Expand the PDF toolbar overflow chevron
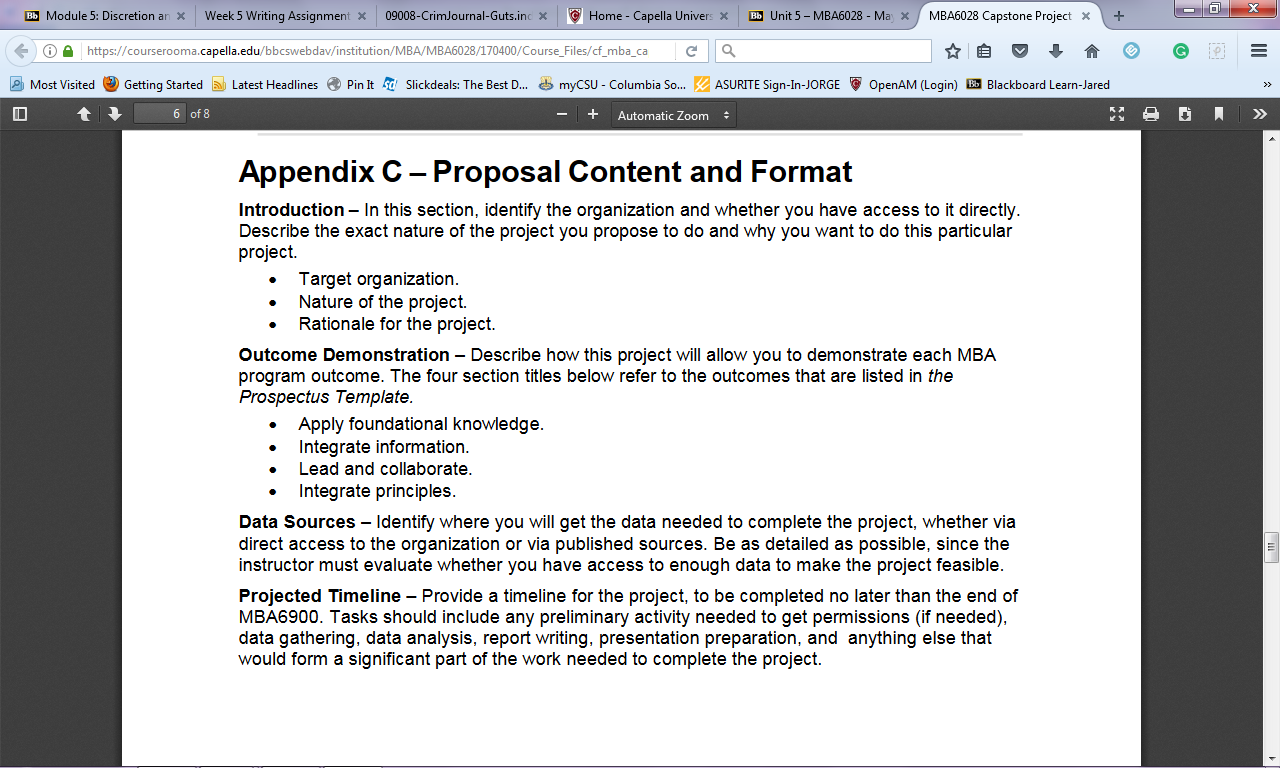The height and width of the screenshot is (768, 1280). pos(1259,114)
